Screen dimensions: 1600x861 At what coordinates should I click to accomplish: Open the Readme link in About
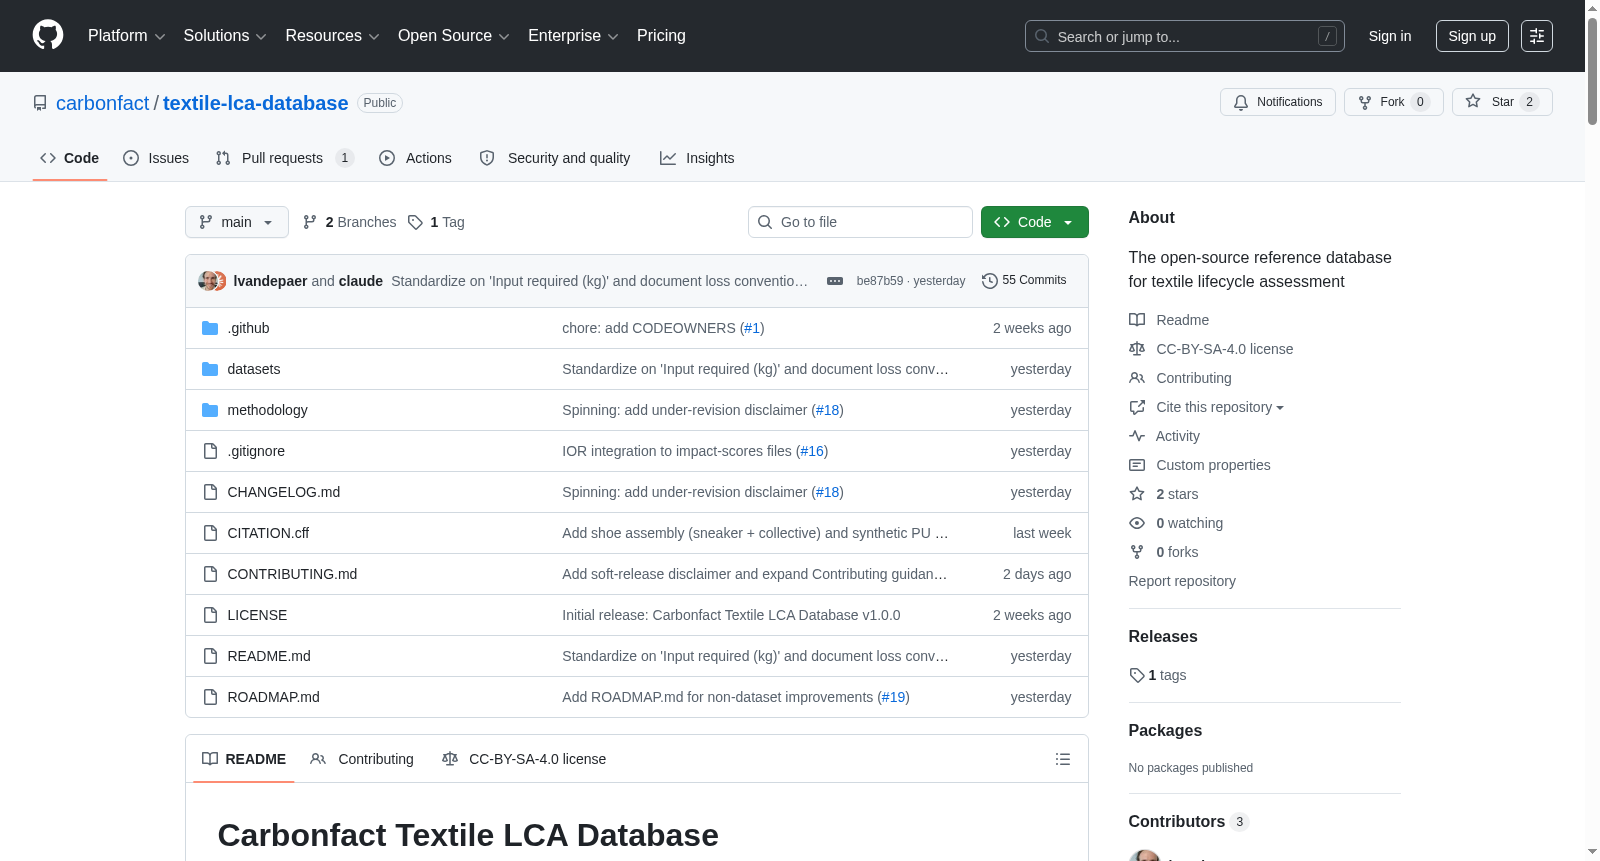point(1182,320)
